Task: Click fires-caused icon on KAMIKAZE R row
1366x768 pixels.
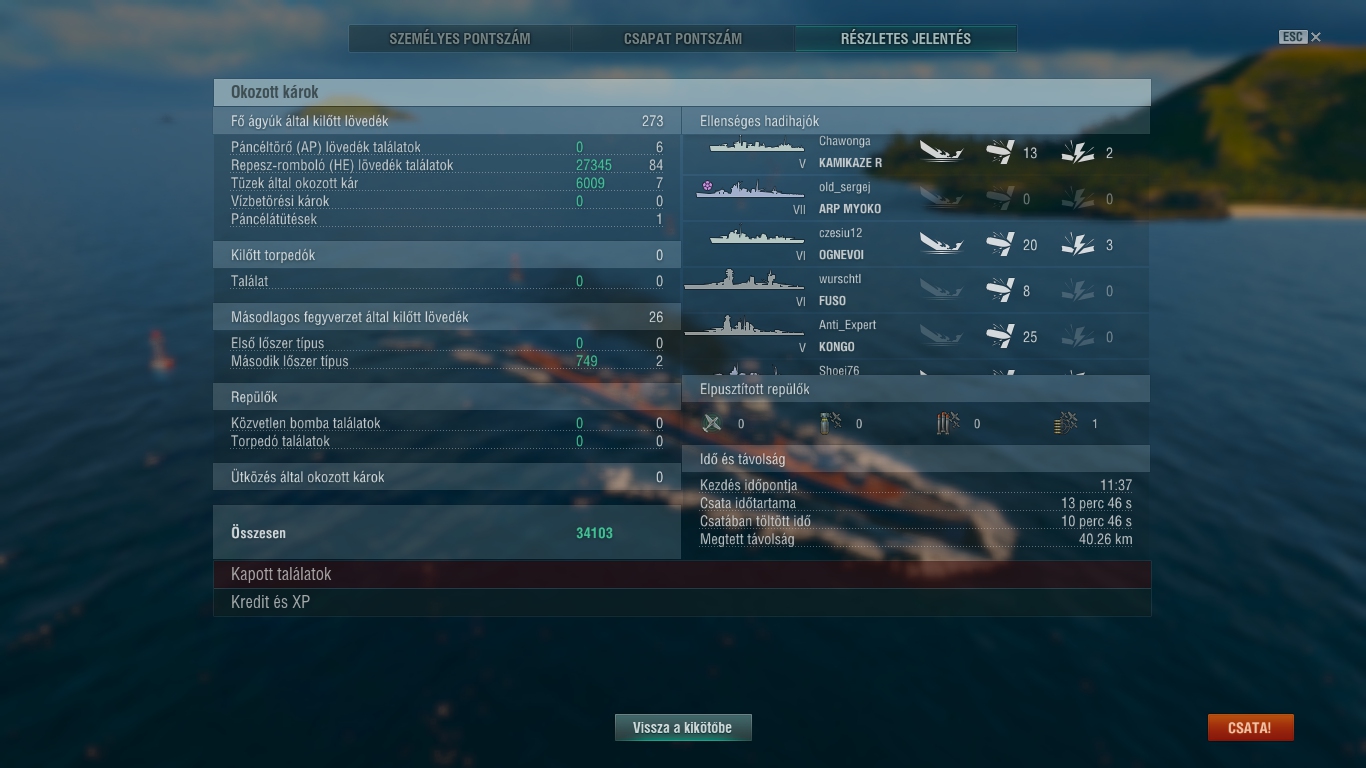Action: (x=1077, y=153)
